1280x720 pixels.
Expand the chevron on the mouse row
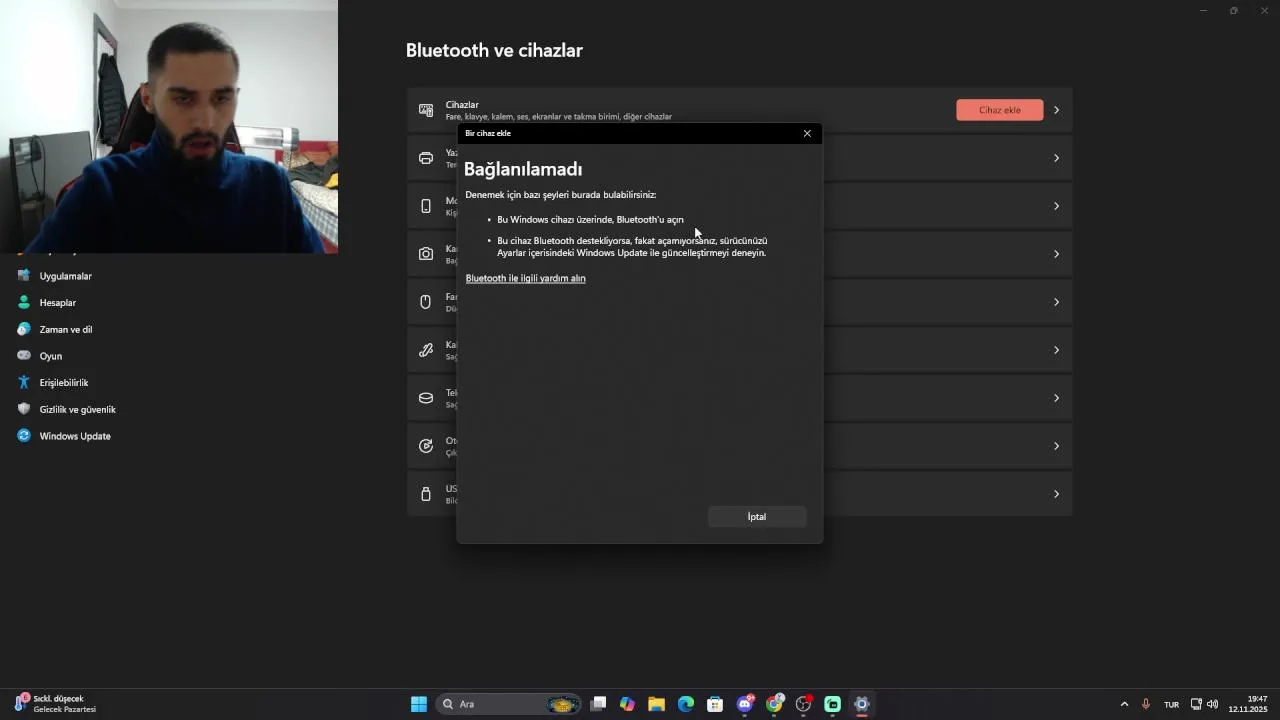1056,302
